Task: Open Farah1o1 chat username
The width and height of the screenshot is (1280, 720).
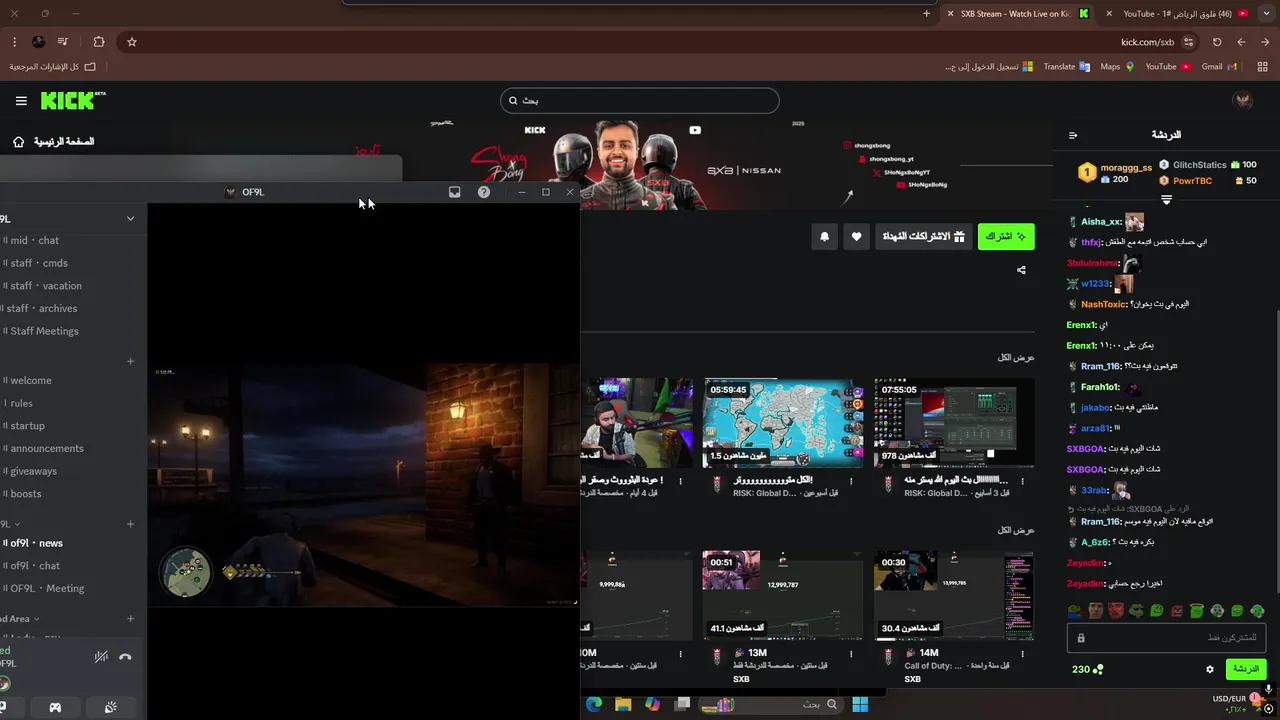Action: [x=1100, y=387]
